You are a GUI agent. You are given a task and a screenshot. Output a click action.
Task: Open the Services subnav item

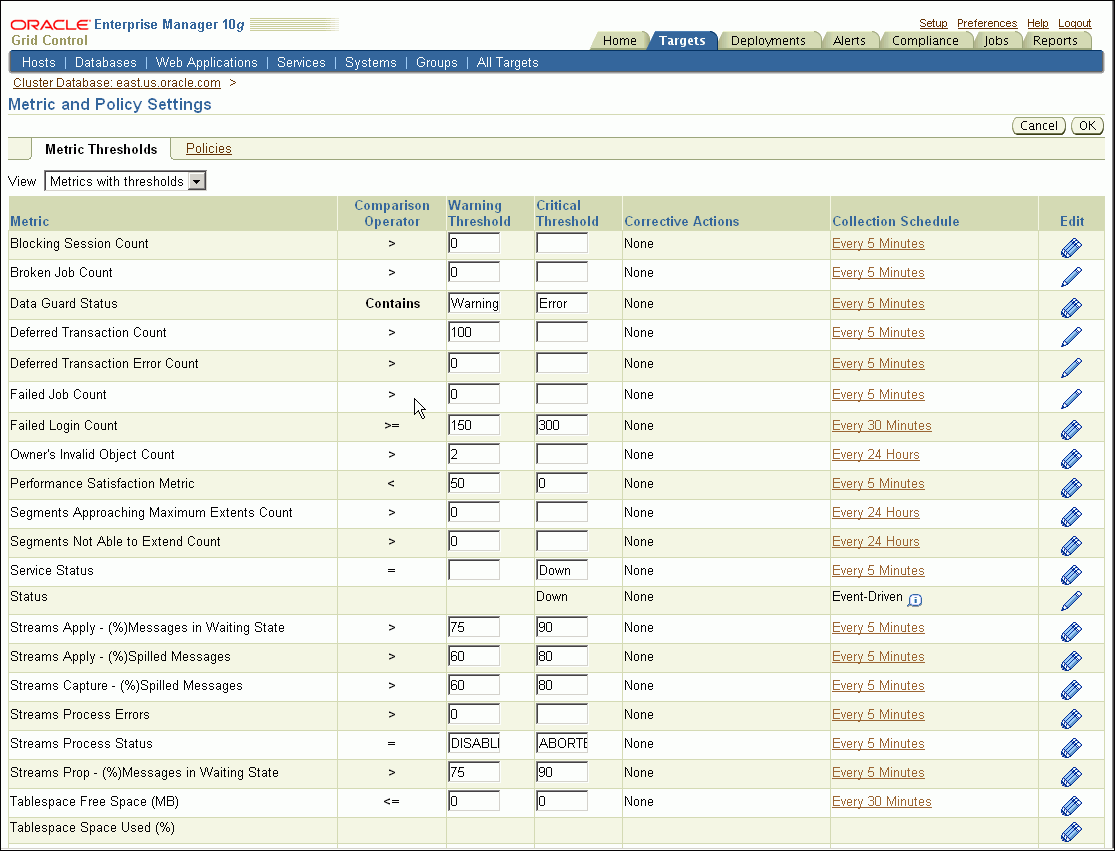[x=301, y=63]
